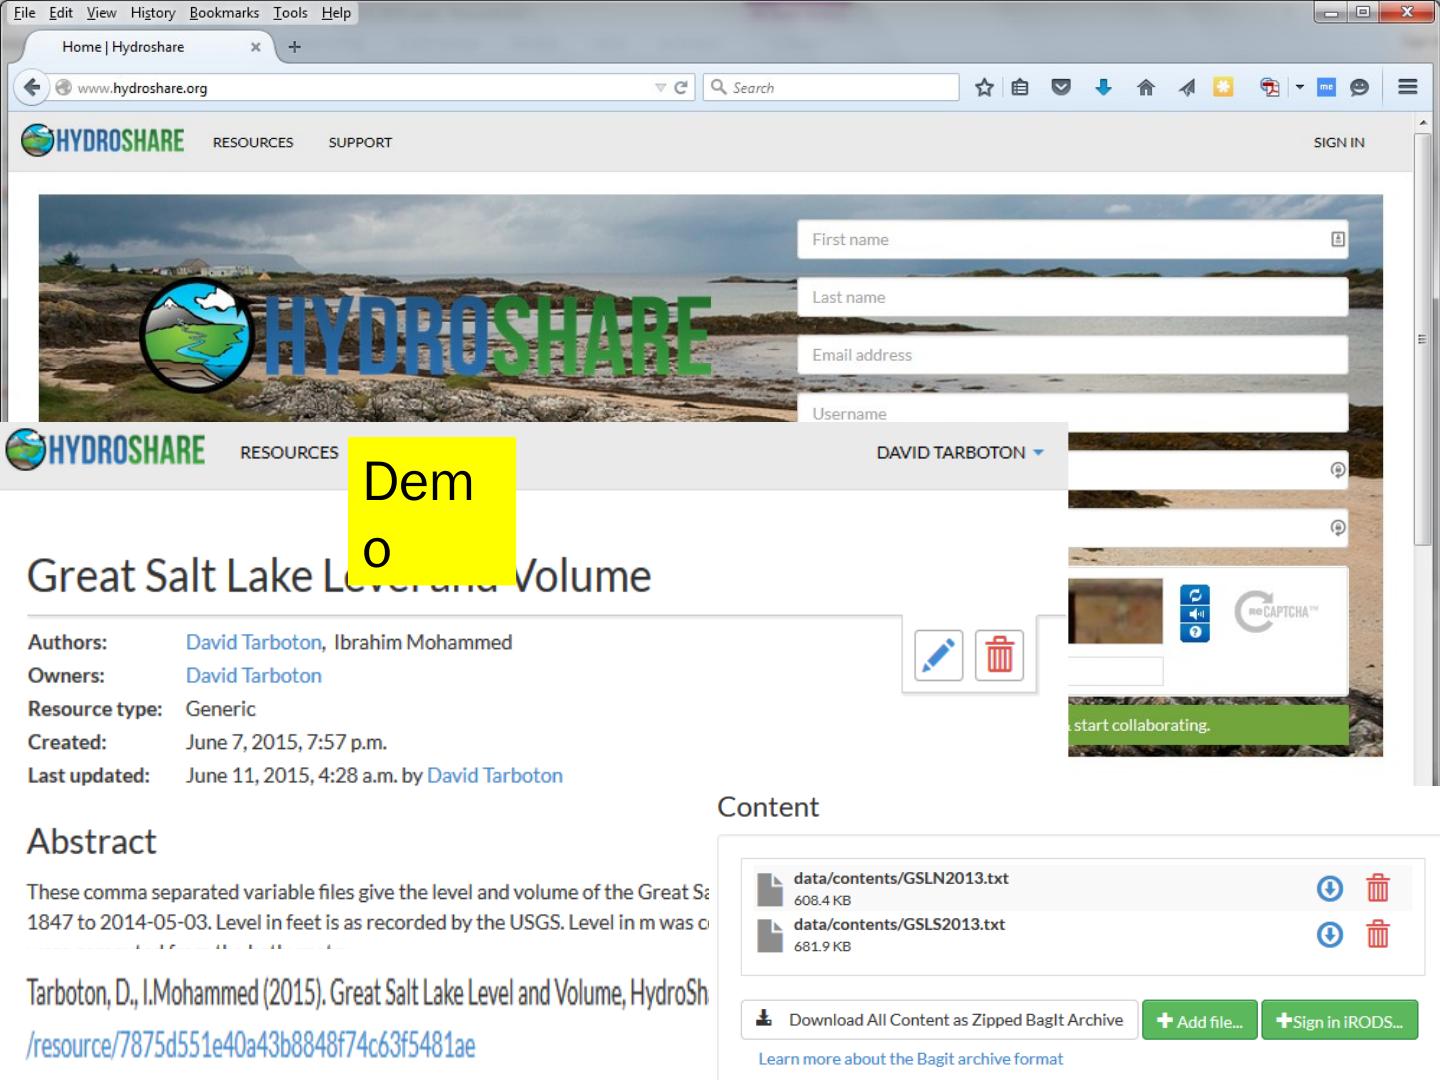Download the GSLN2013.txt file

click(1330, 888)
